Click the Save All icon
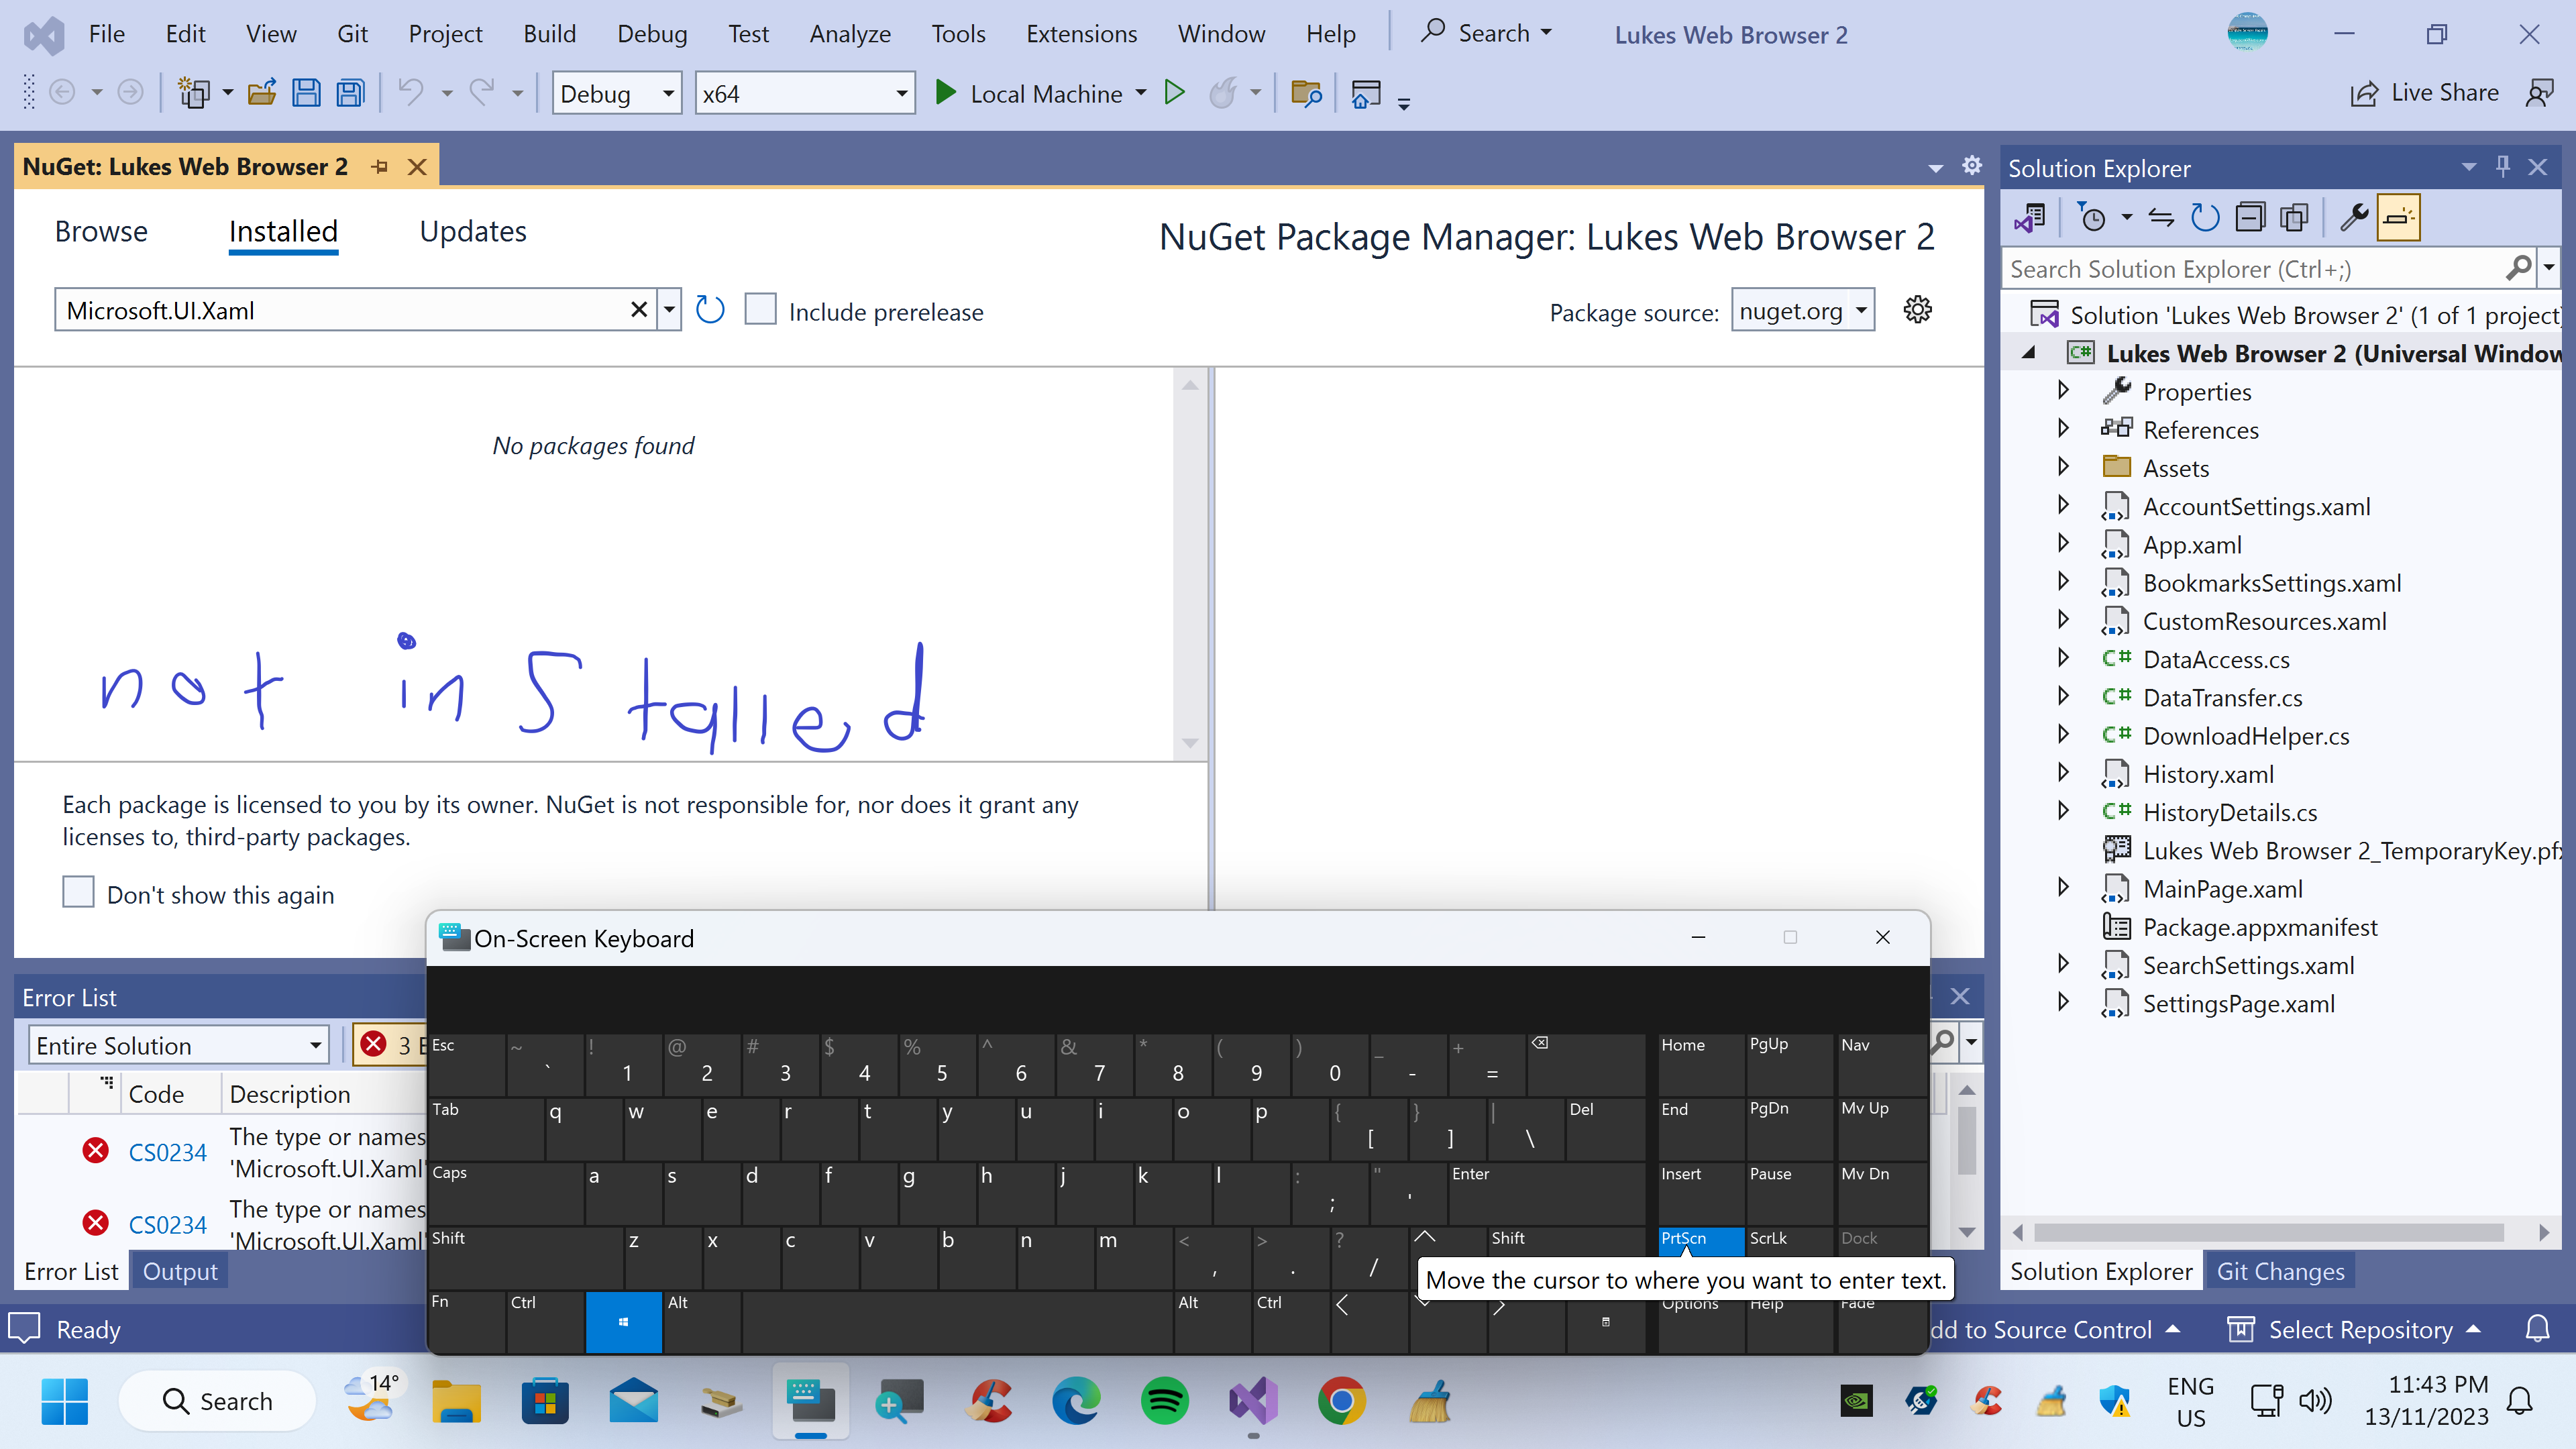 [x=350, y=94]
